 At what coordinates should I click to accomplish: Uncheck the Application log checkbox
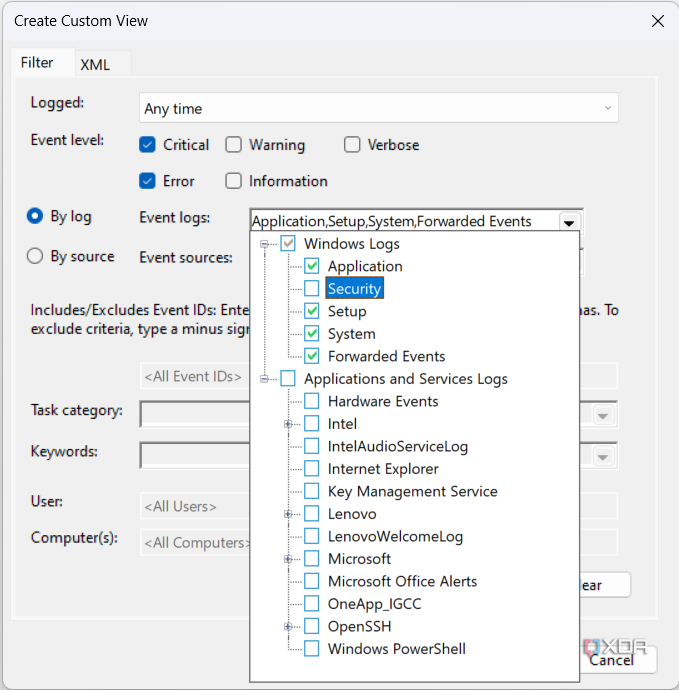tap(312, 266)
